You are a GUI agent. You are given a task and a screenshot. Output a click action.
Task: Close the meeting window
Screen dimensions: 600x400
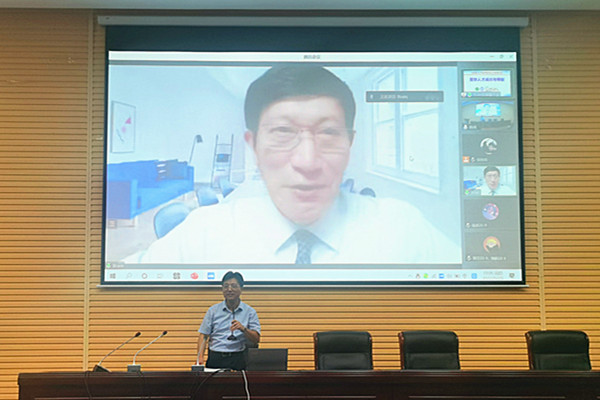pos(510,58)
